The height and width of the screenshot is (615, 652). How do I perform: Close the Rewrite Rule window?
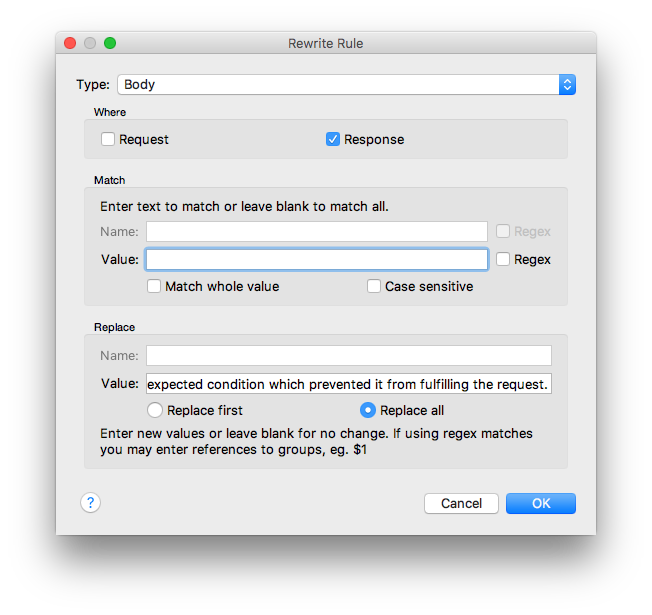[70, 43]
